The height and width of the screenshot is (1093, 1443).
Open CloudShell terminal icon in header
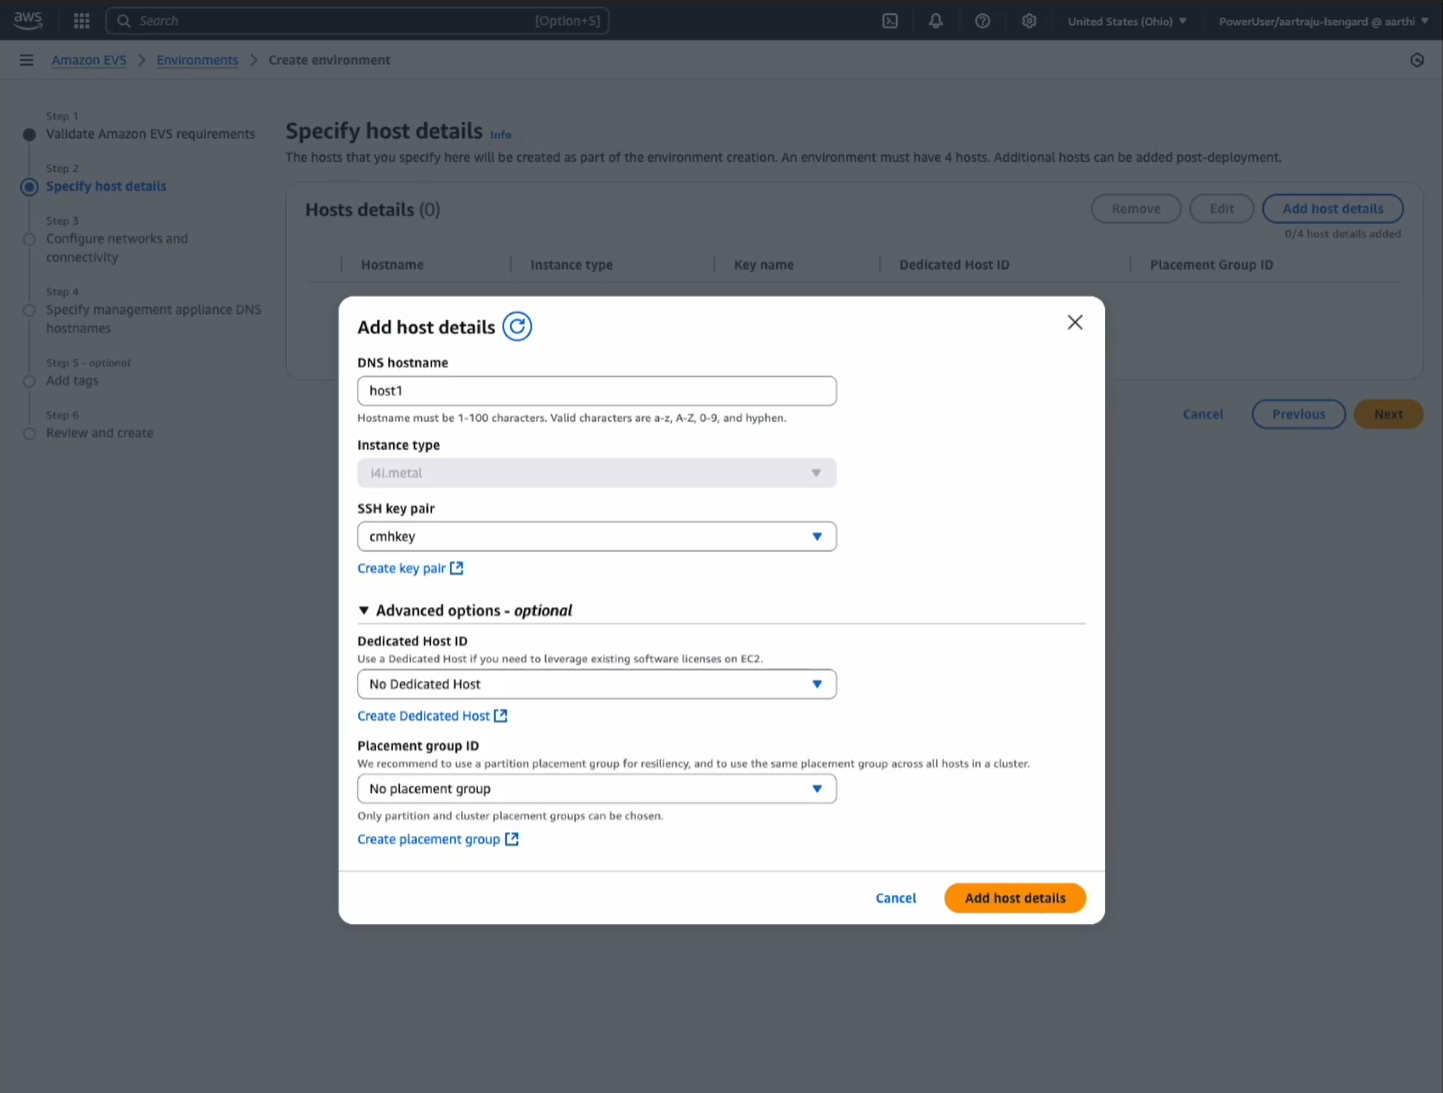[x=890, y=21]
